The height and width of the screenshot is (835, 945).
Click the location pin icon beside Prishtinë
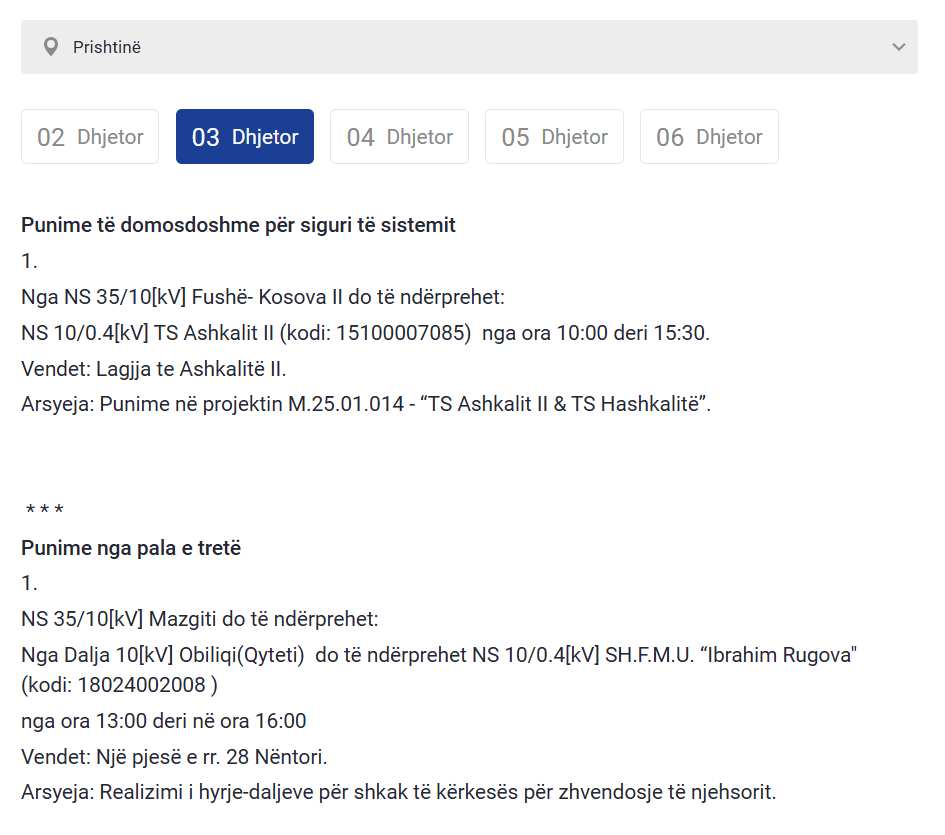click(51, 47)
